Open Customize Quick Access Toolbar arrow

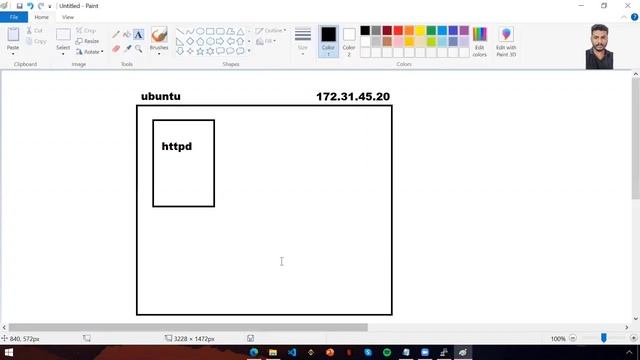click(x=50, y=7)
